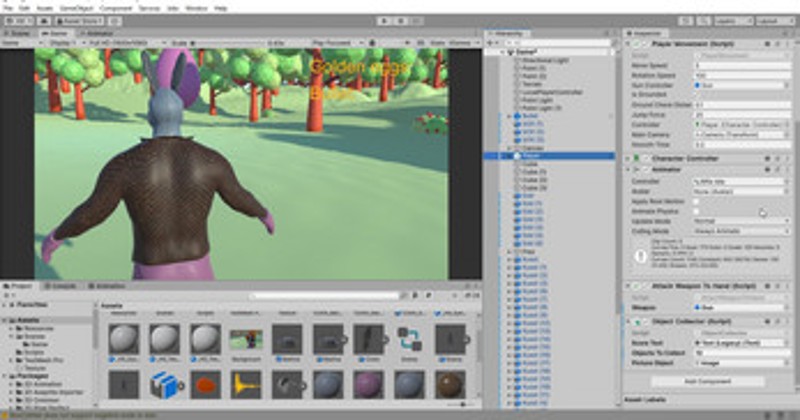Click the global search magnifier icon in the toolbar
Image resolution: width=800 pixels, height=420 pixels.
tap(704, 21)
